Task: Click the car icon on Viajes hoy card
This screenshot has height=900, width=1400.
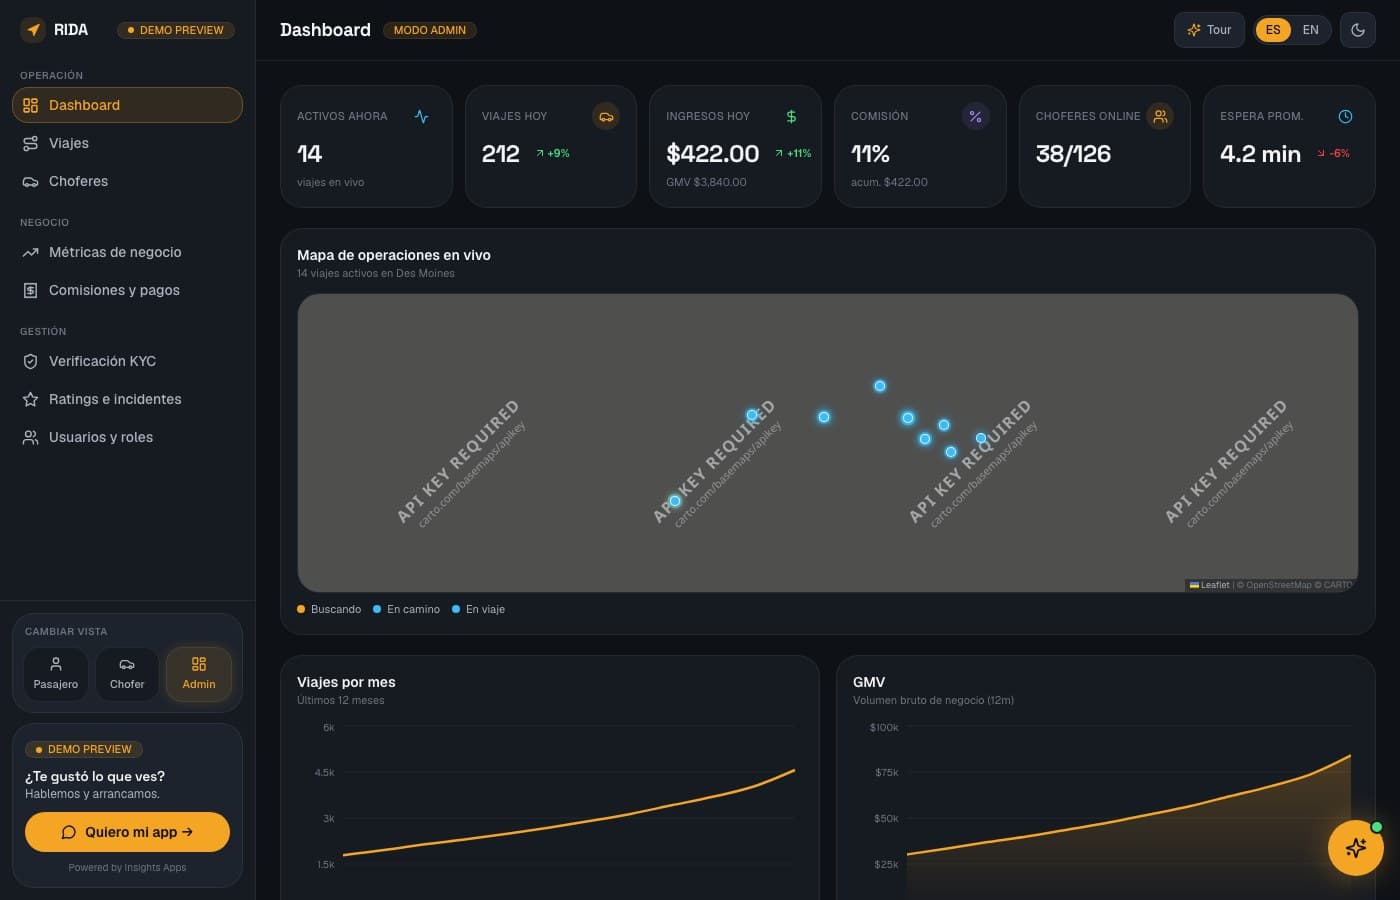Action: [x=606, y=116]
